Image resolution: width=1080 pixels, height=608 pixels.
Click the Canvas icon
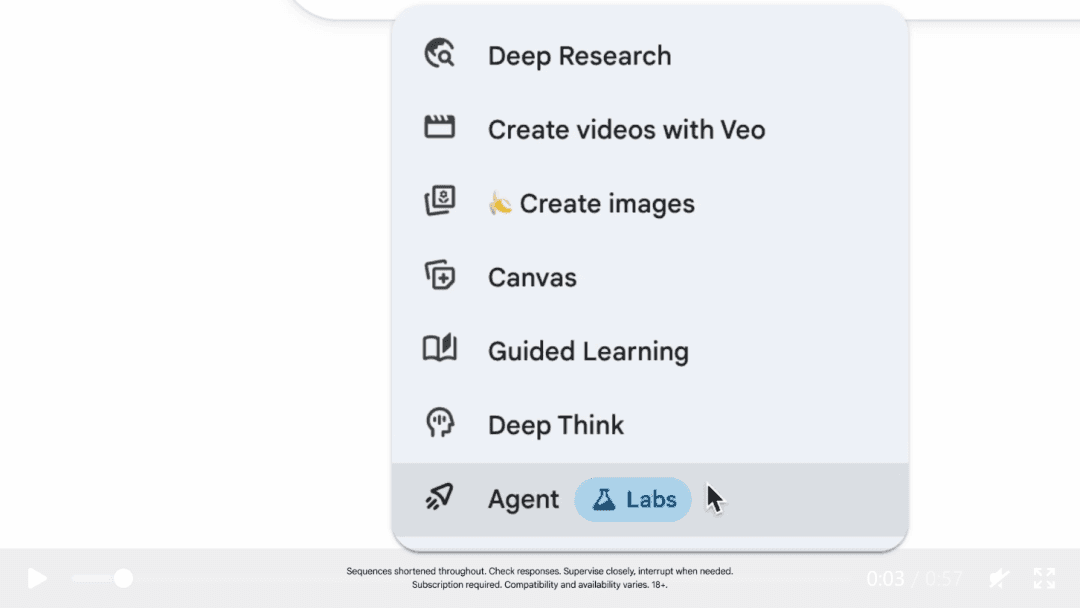tap(440, 276)
